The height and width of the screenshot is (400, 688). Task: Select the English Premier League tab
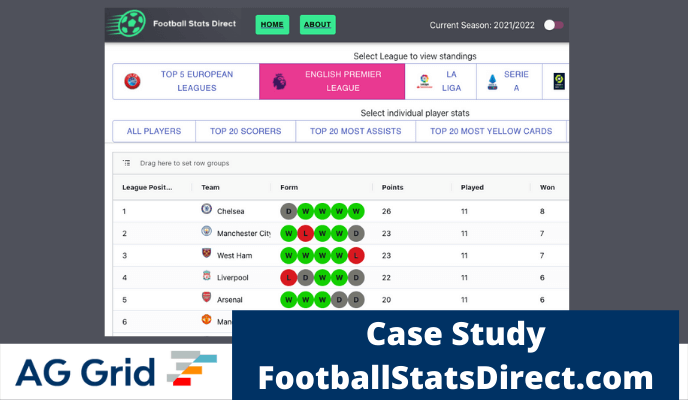point(332,81)
